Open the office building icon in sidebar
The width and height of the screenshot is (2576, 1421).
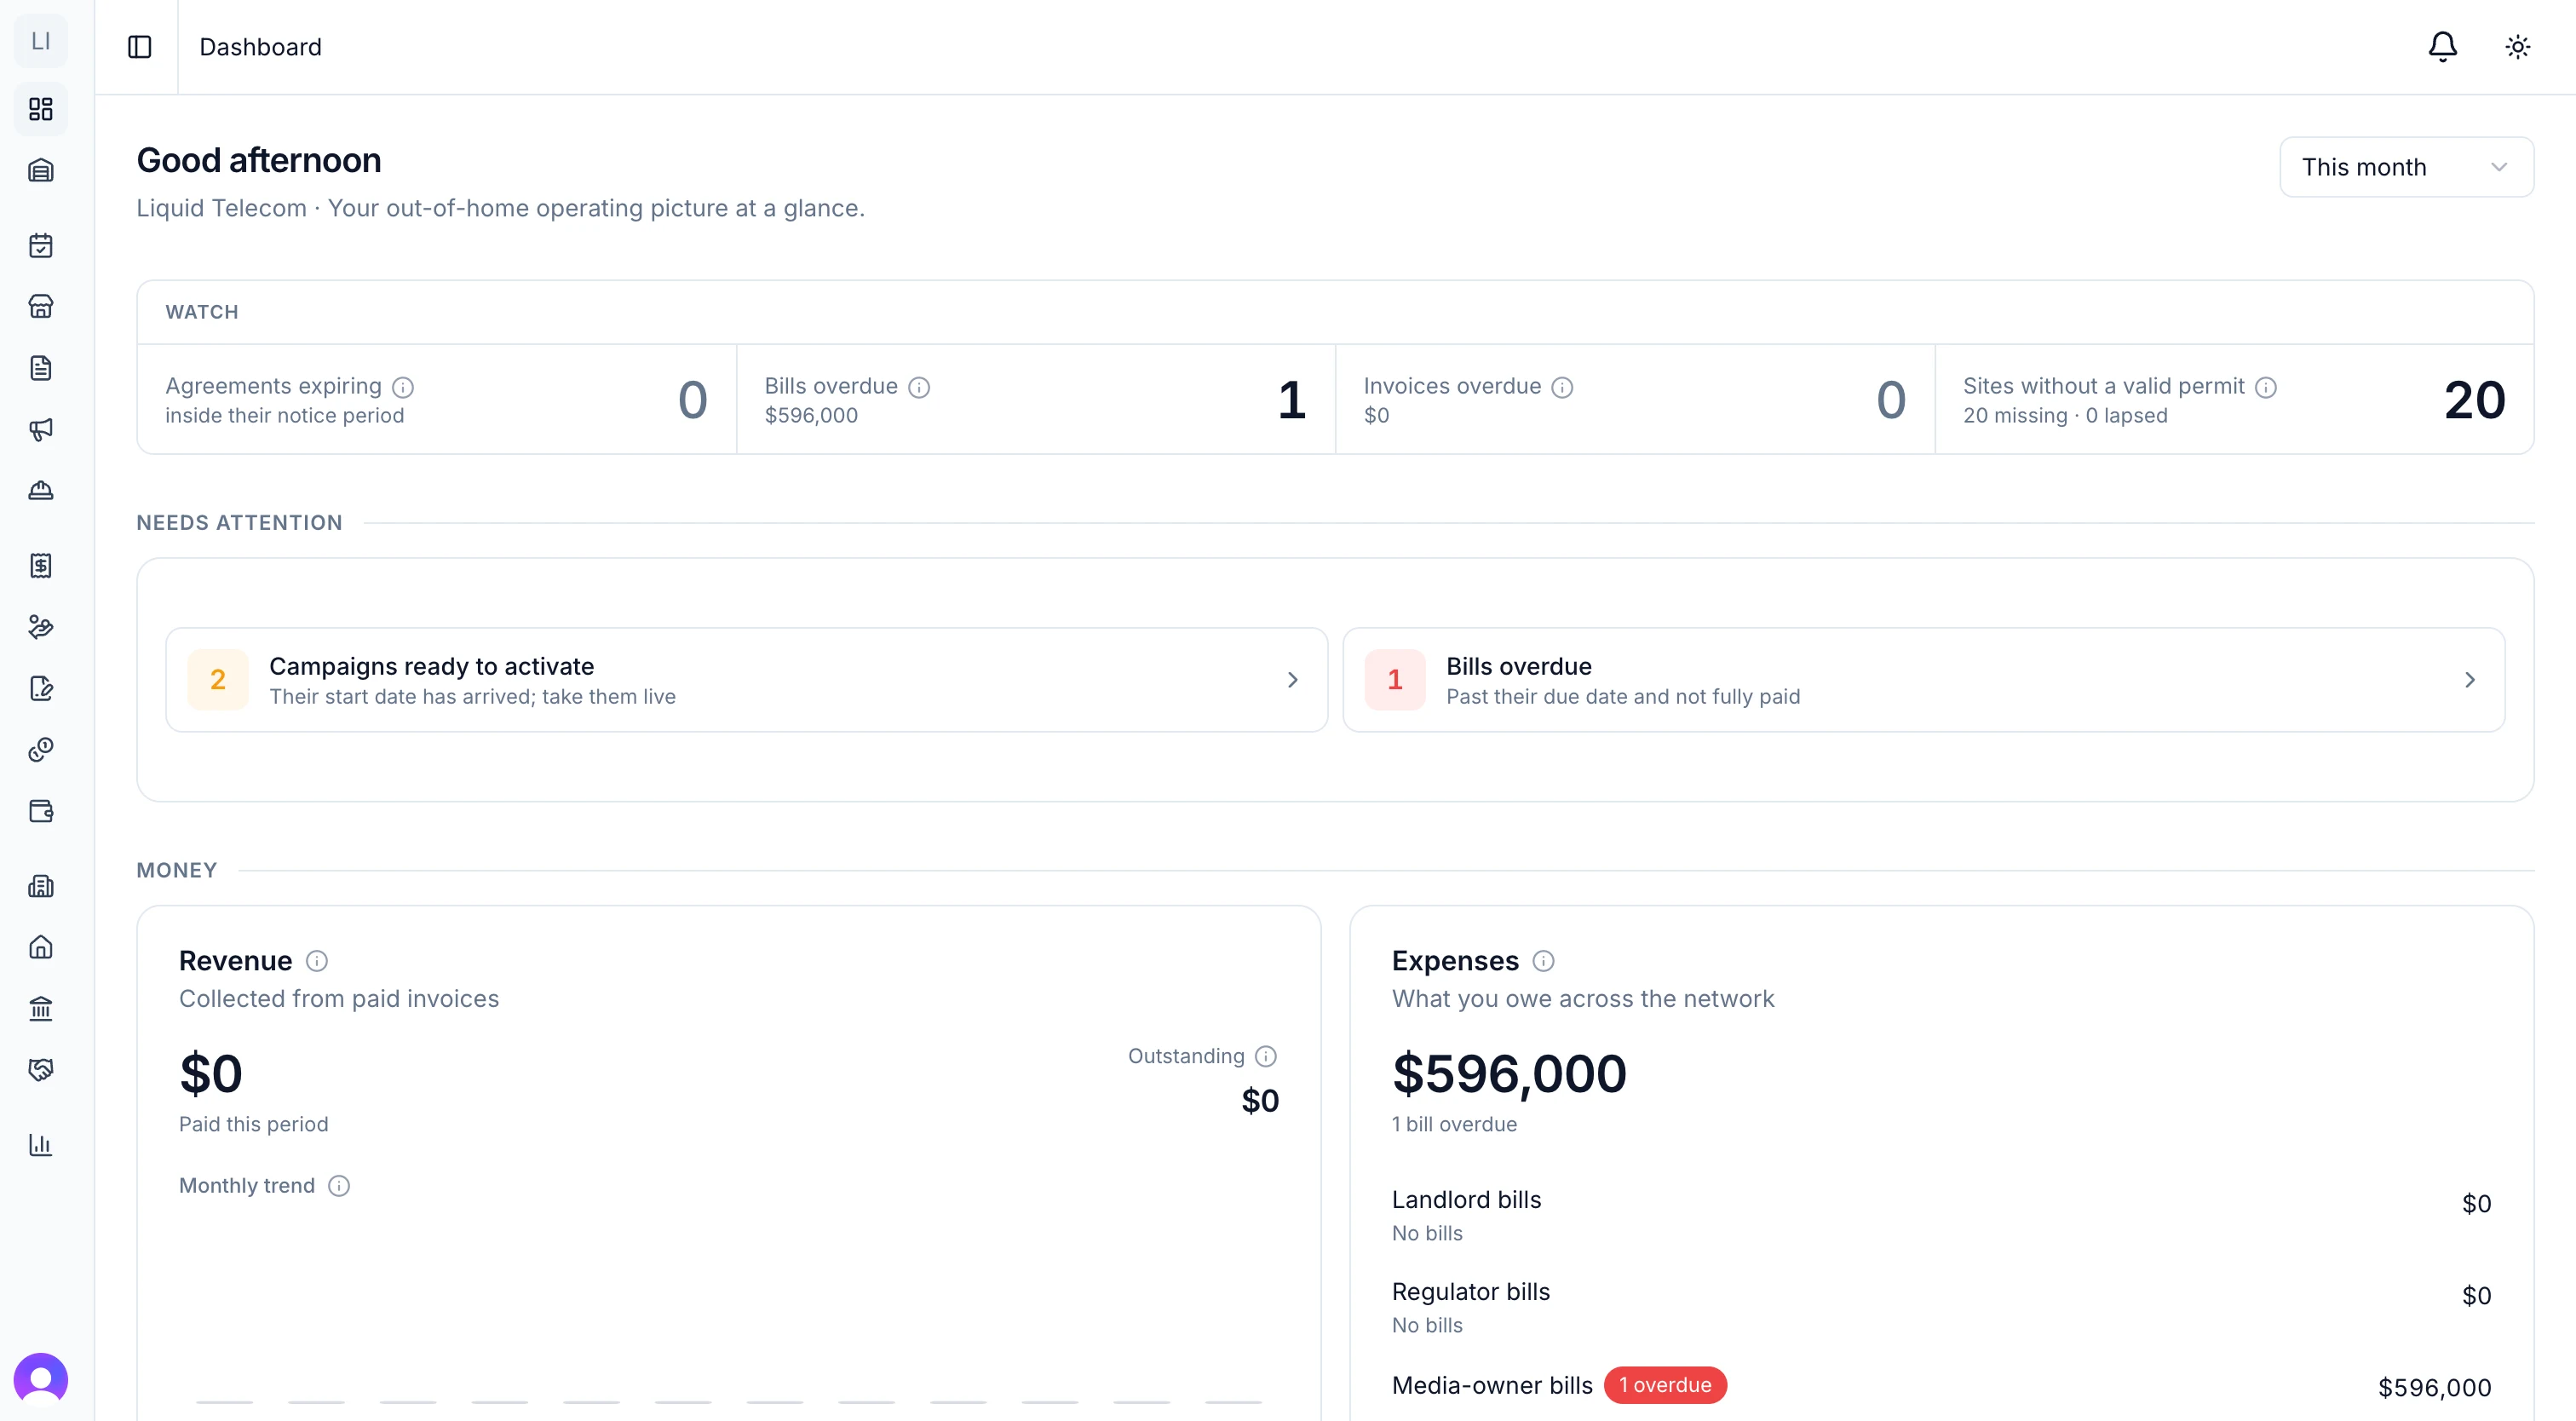tap(41, 886)
